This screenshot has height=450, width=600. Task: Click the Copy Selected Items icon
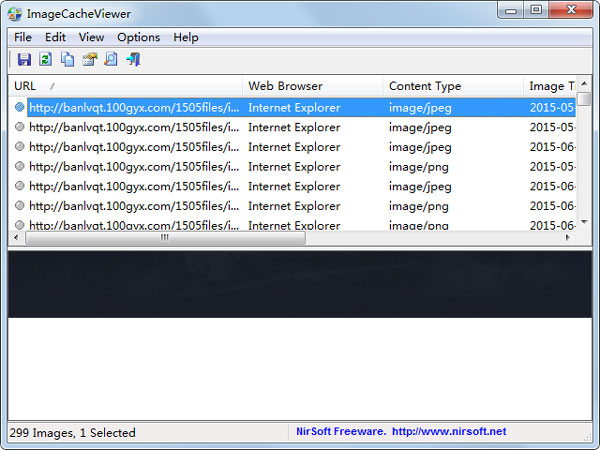pyautogui.click(x=67, y=60)
